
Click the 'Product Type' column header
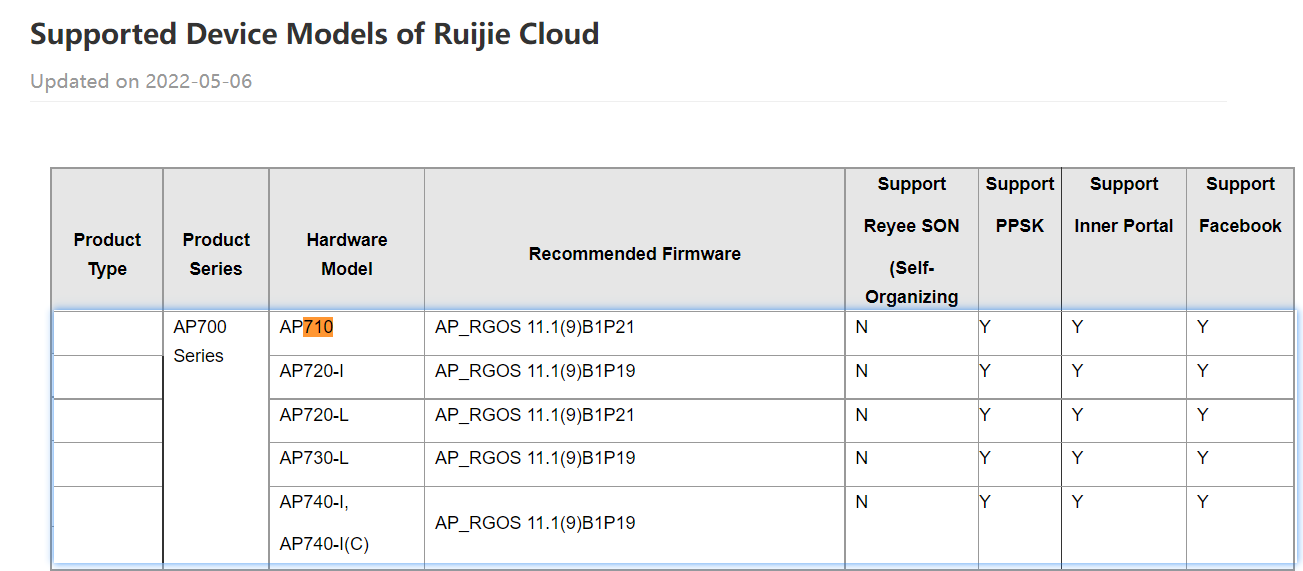[107, 254]
